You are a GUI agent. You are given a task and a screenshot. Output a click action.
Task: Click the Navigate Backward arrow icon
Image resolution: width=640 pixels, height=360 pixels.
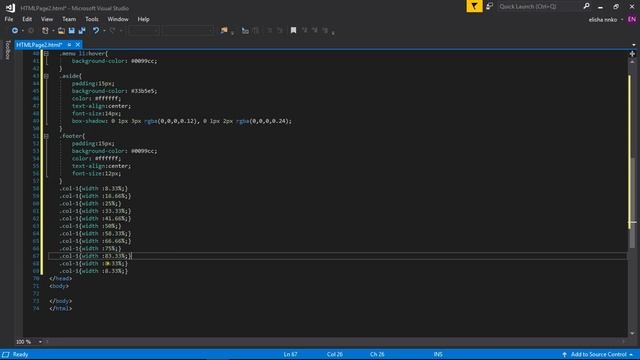point(15,31)
